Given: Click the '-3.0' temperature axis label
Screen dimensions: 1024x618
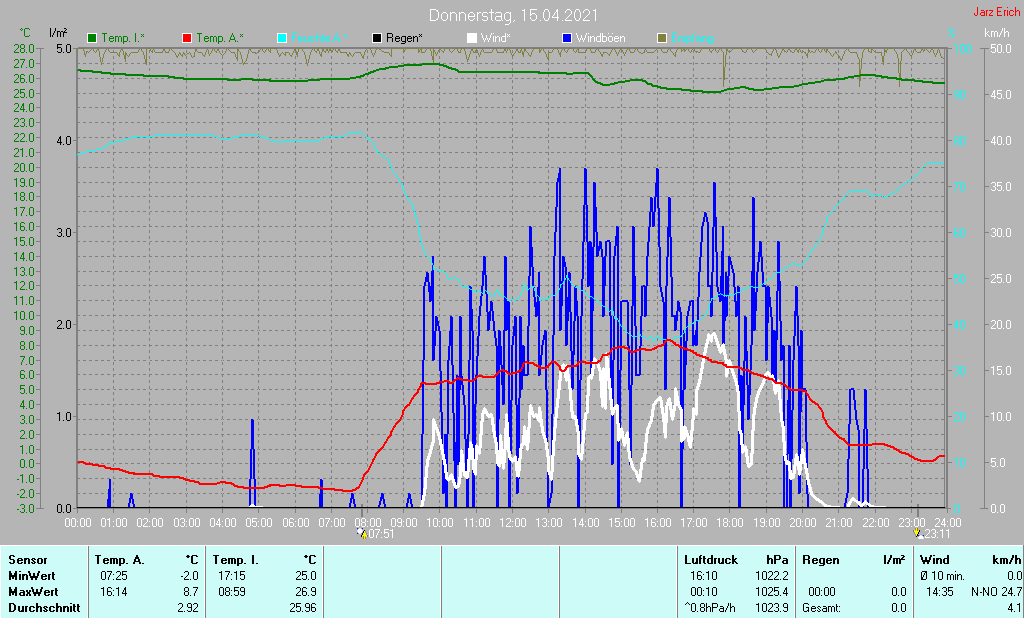Looking at the screenshot, I should click(24, 508).
